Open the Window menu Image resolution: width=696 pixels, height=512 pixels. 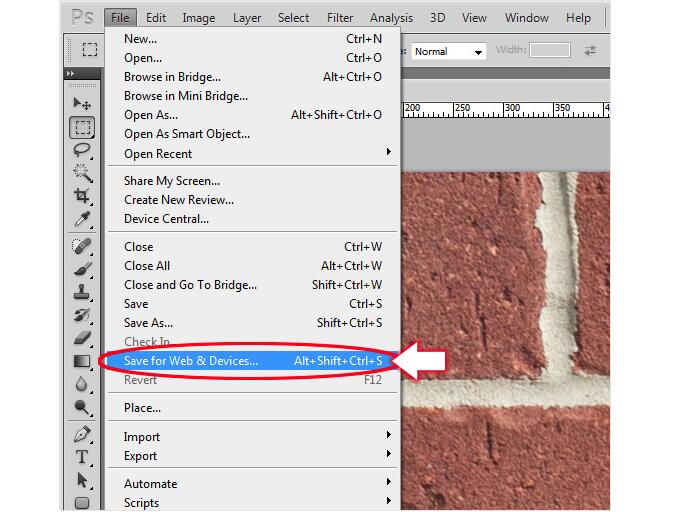526,18
